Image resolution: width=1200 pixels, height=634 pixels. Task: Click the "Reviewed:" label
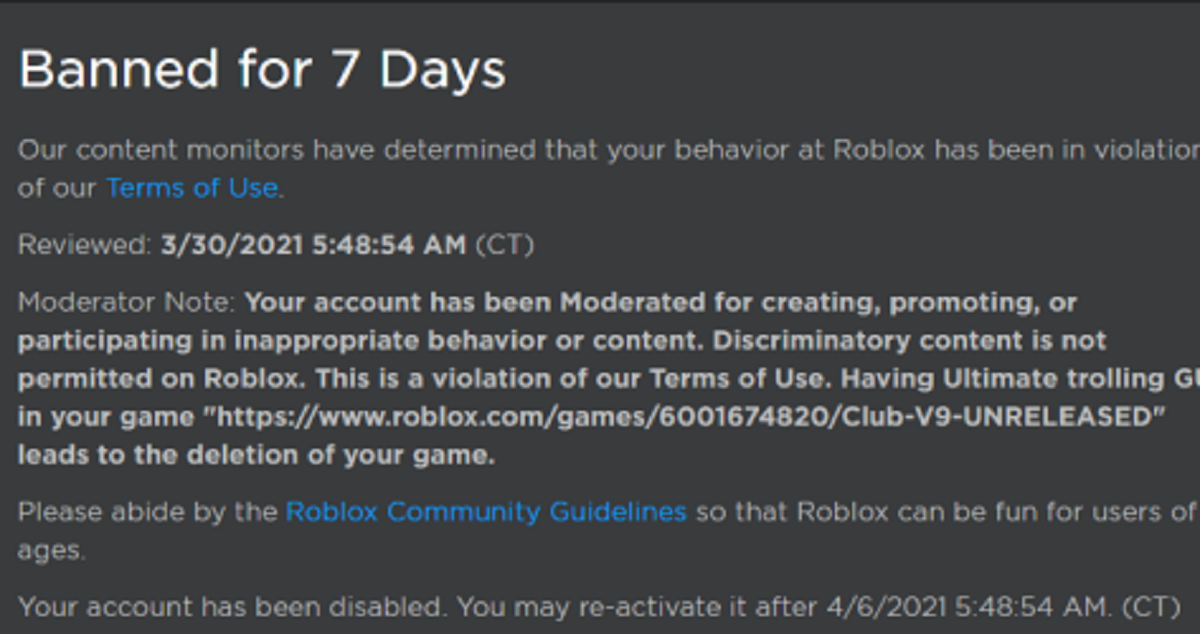(84, 245)
